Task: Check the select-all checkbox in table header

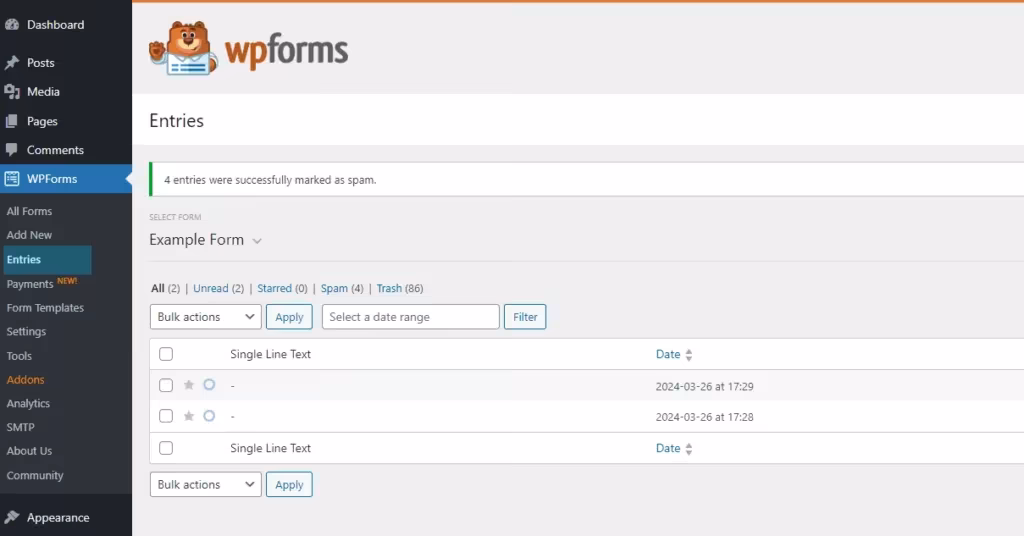Action: point(166,354)
